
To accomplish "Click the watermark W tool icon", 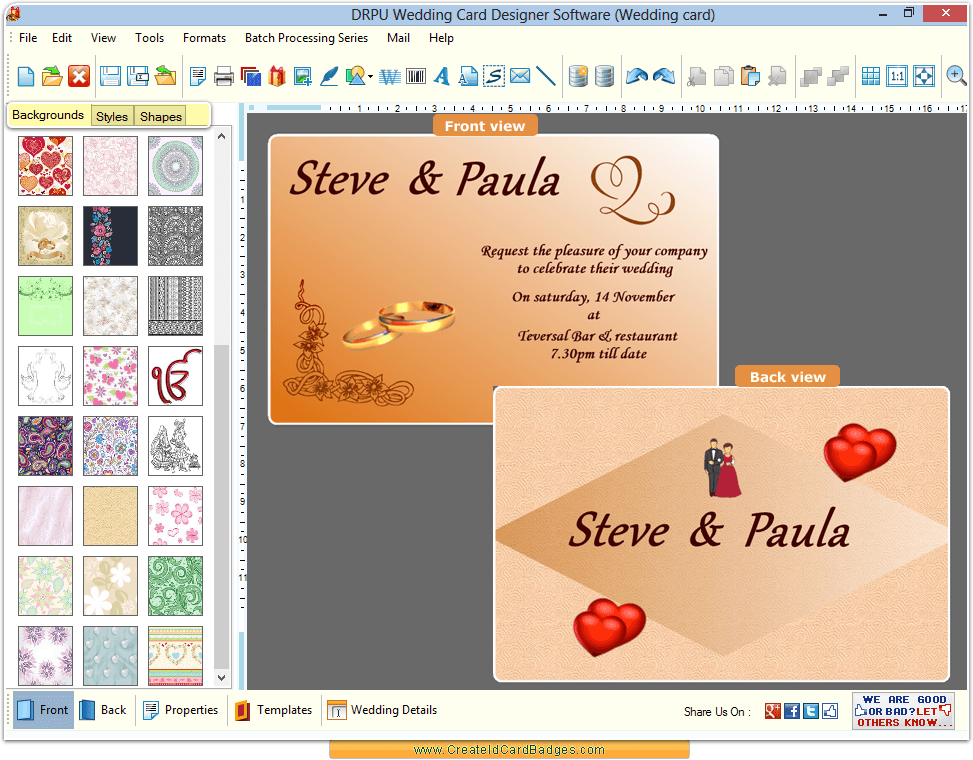I will point(390,76).
